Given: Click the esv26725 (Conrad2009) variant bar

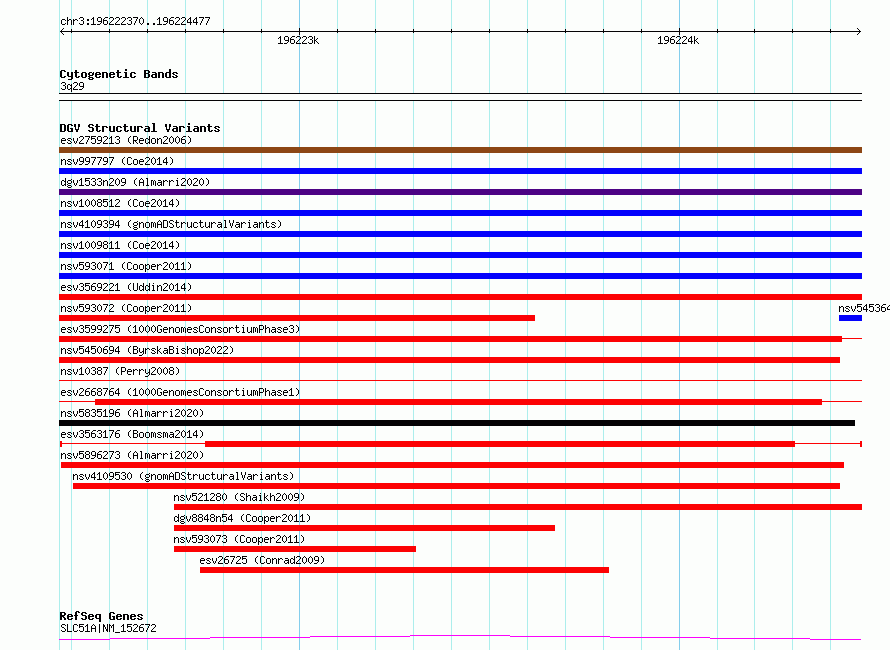Looking at the screenshot, I should point(404,570).
